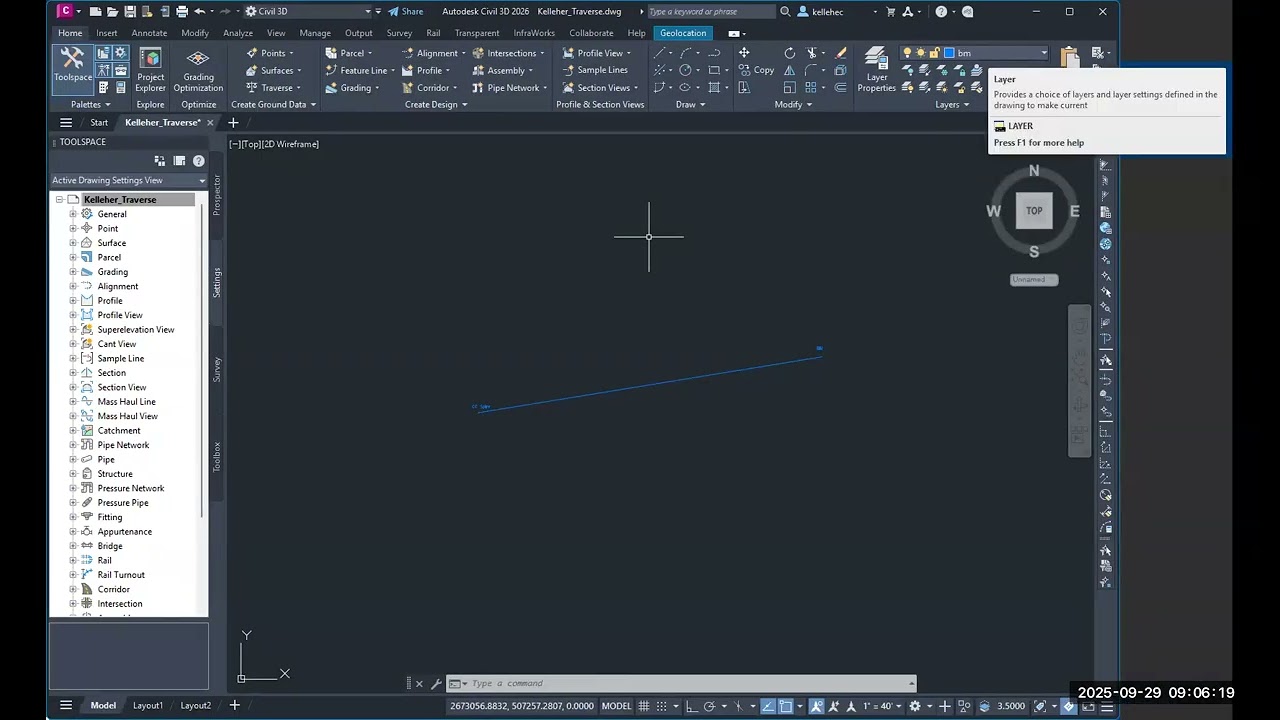
Task: Toggle polar tracking in status bar
Action: click(709, 706)
